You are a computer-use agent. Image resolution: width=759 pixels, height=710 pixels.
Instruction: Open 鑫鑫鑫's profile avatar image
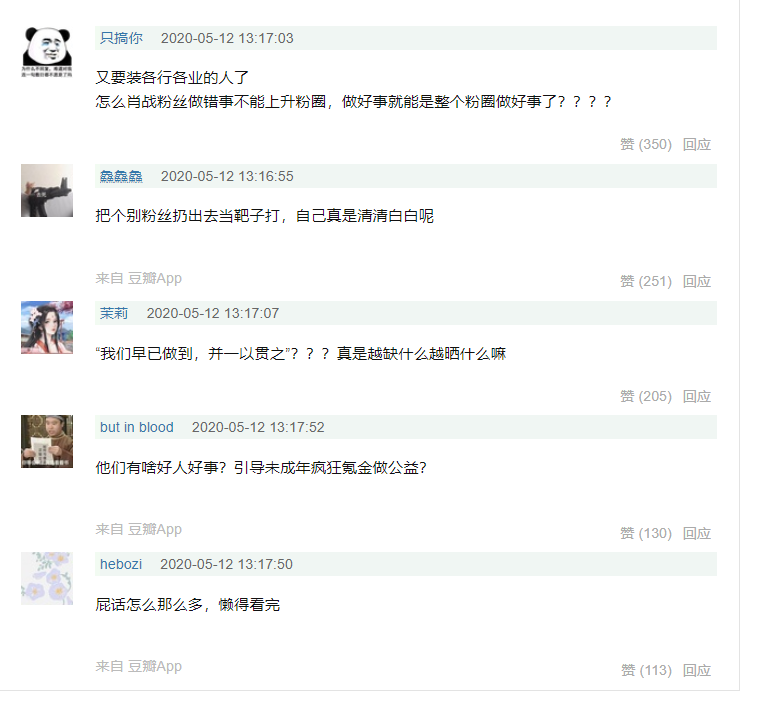(x=47, y=190)
